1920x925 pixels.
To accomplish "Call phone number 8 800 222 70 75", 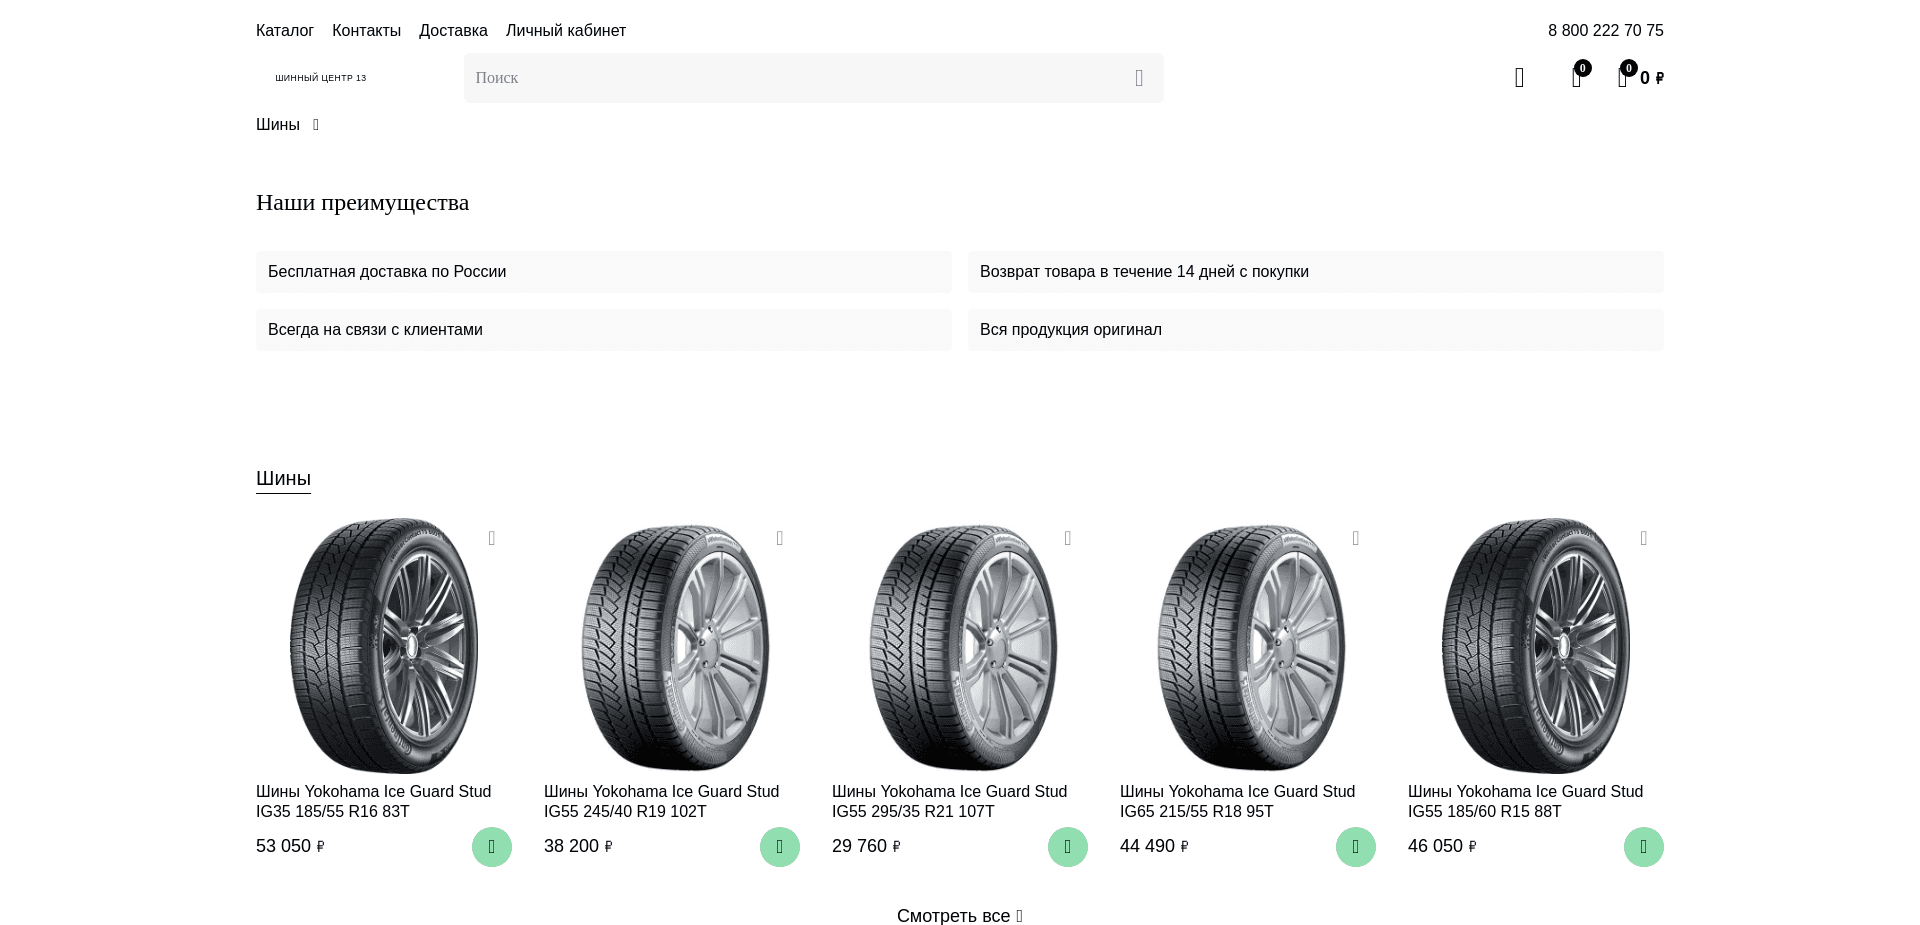I will [1605, 31].
